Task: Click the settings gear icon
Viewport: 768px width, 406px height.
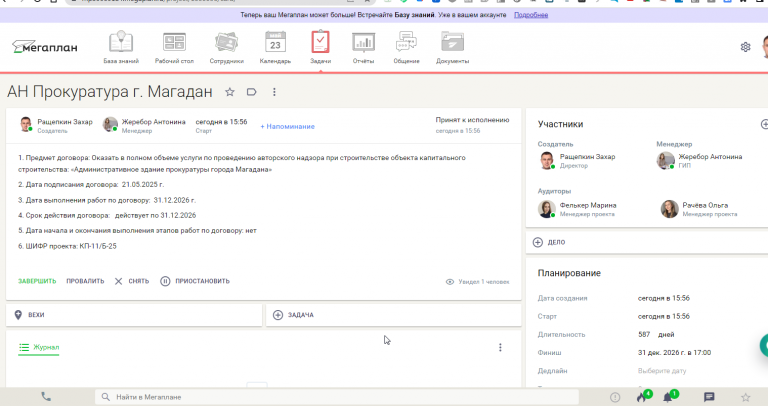Action: pyautogui.click(x=745, y=47)
